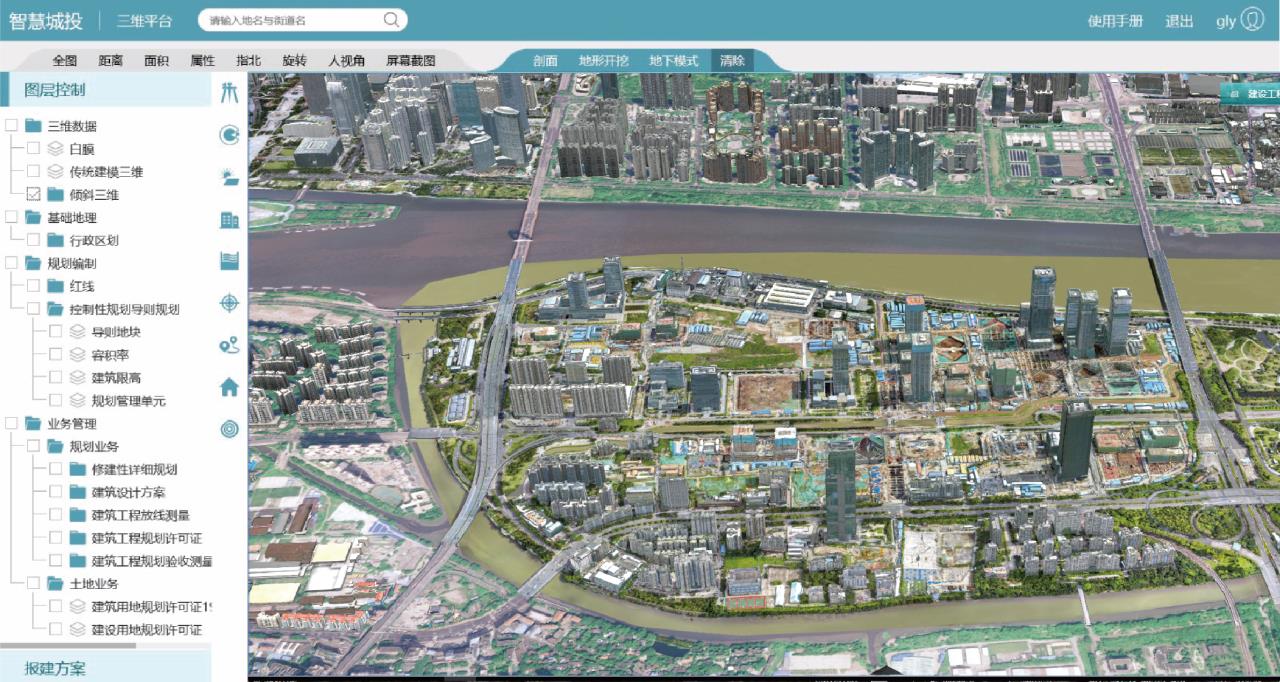Switch to the 地下模式 tab
1280x682 pixels.
673,61
